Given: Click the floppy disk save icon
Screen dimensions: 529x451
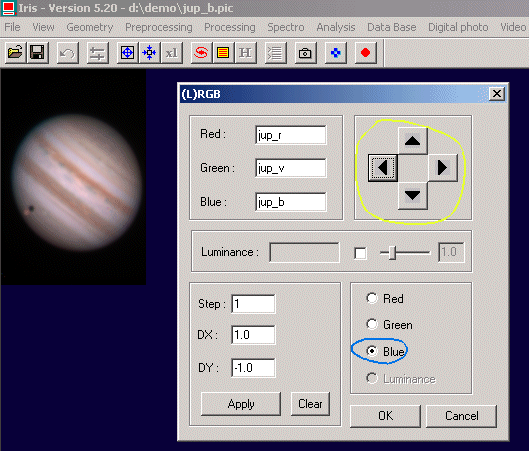Looking at the screenshot, I should tap(37, 53).
